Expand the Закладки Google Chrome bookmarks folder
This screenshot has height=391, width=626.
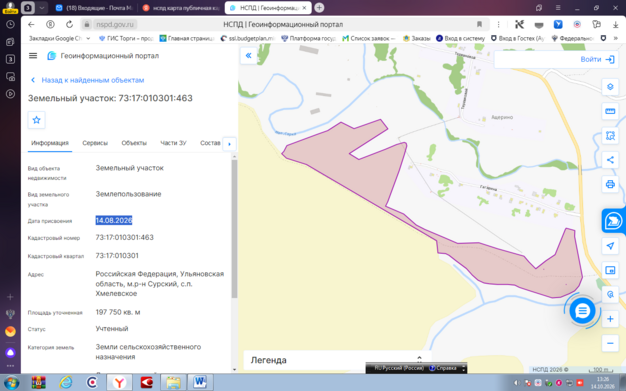coord(59,38)
